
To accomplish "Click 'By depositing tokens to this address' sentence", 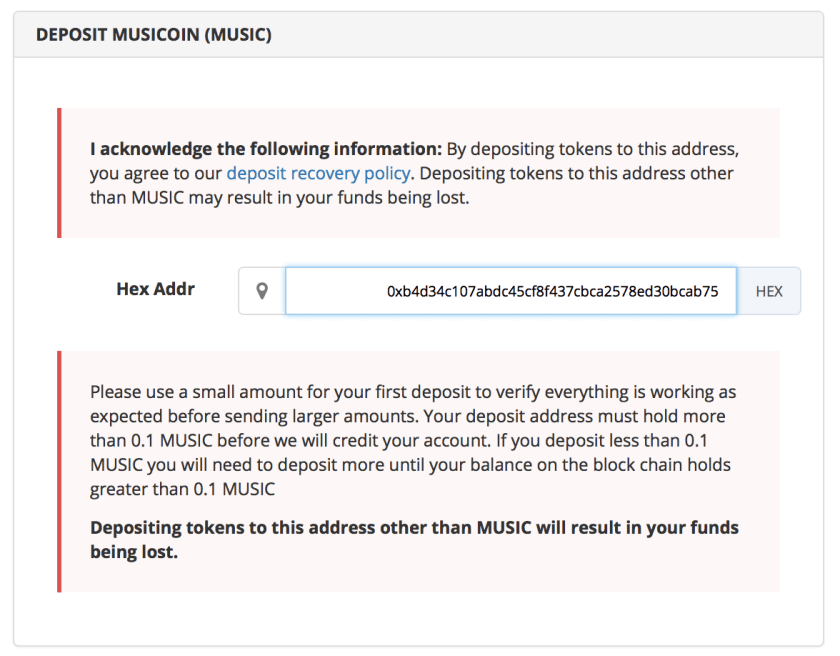I will click(x=592, y=149).
